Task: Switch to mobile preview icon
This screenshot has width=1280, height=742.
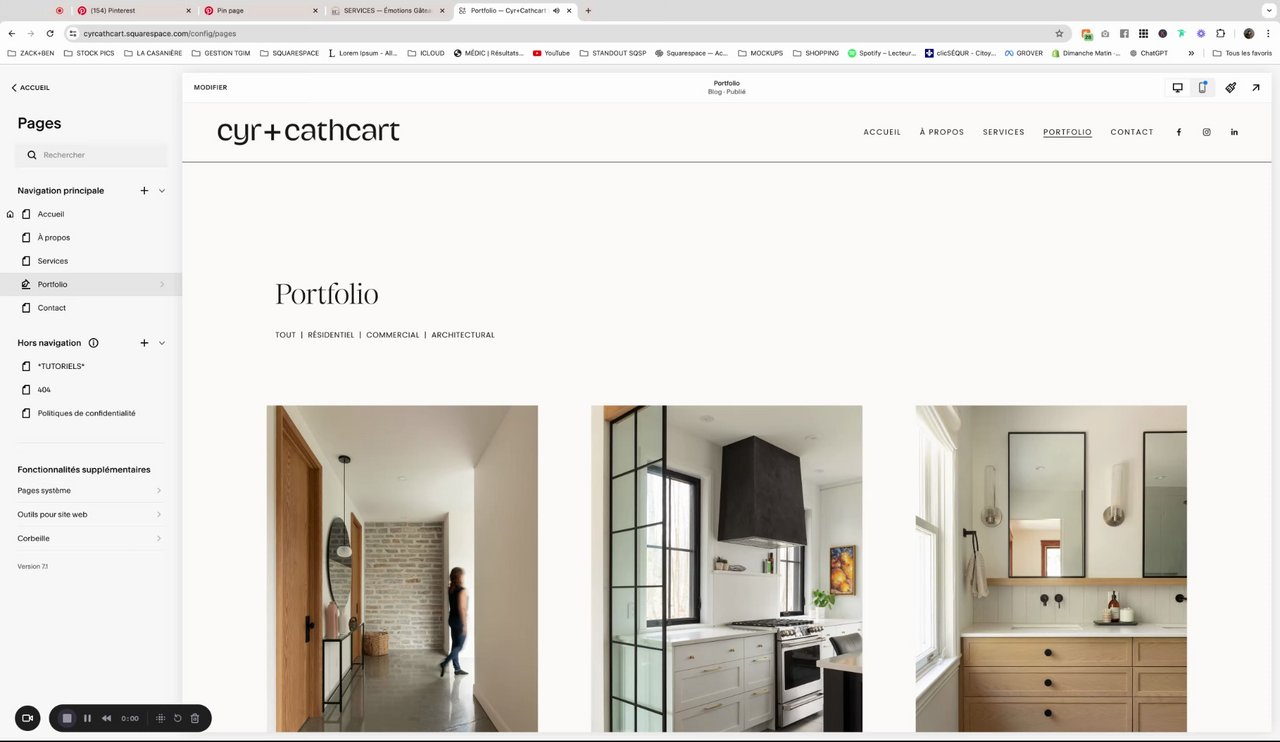Action: [1202, 88]
